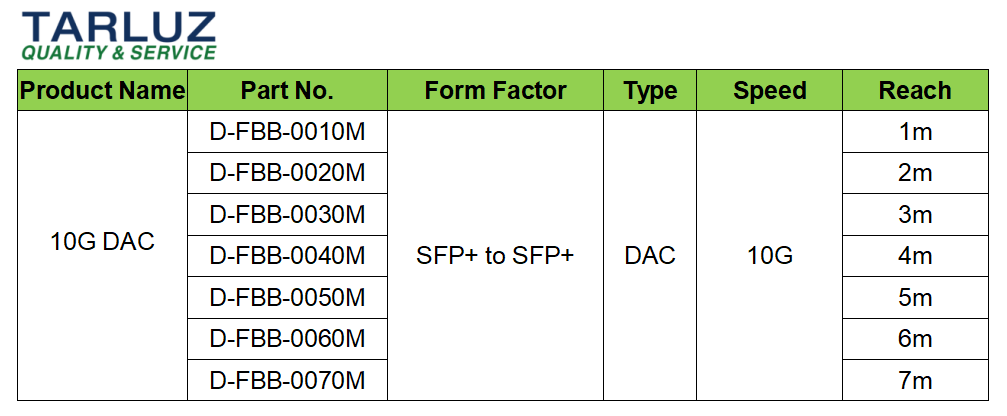Select part number D-FBB-0040M
This screenshot has width=1007, height=416.
(x=287, y=256)
